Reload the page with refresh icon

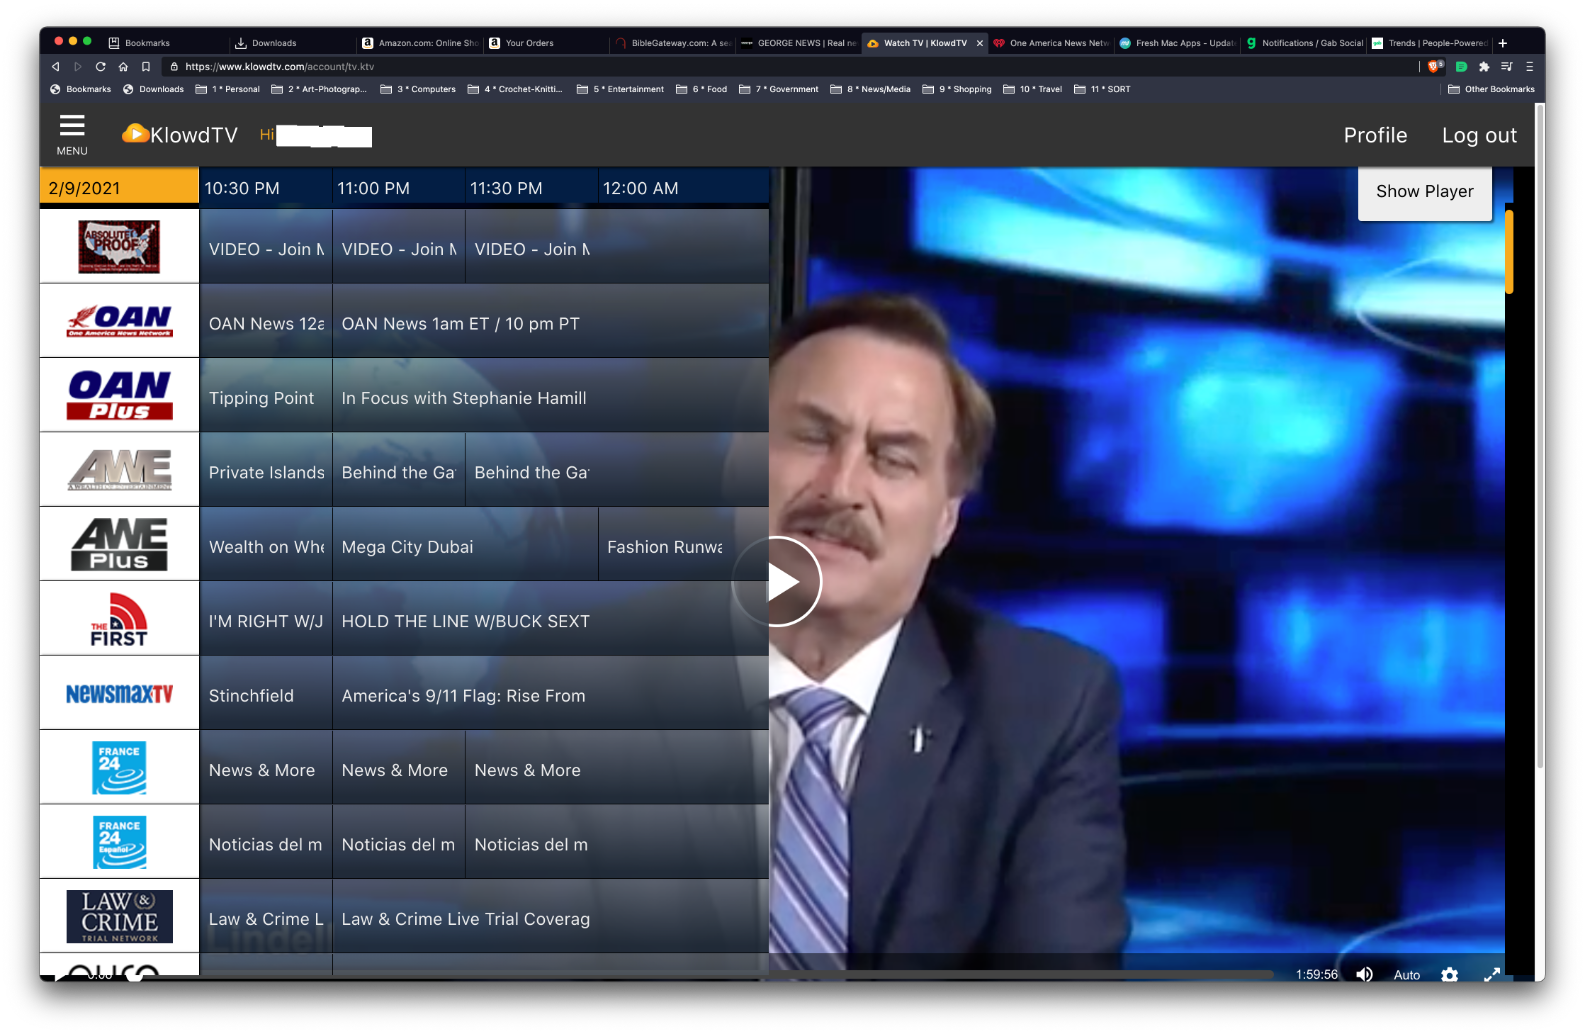pos(100,67)
